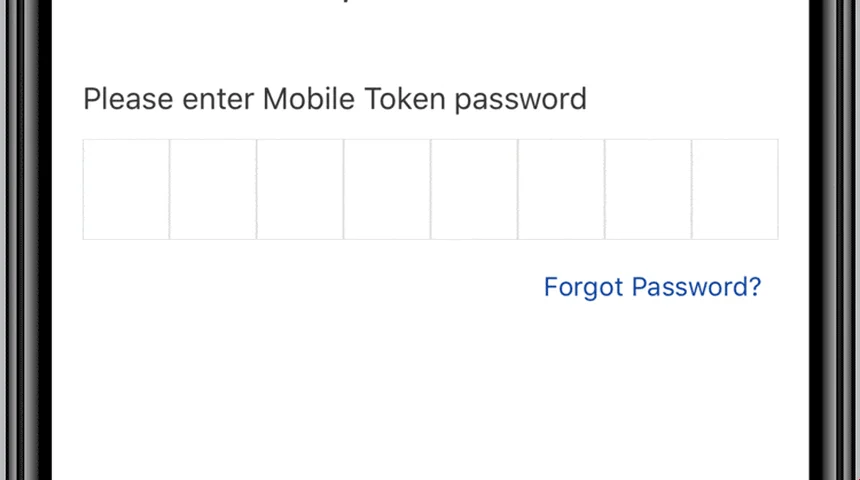Click the fifth password digit box

(474, 189)
